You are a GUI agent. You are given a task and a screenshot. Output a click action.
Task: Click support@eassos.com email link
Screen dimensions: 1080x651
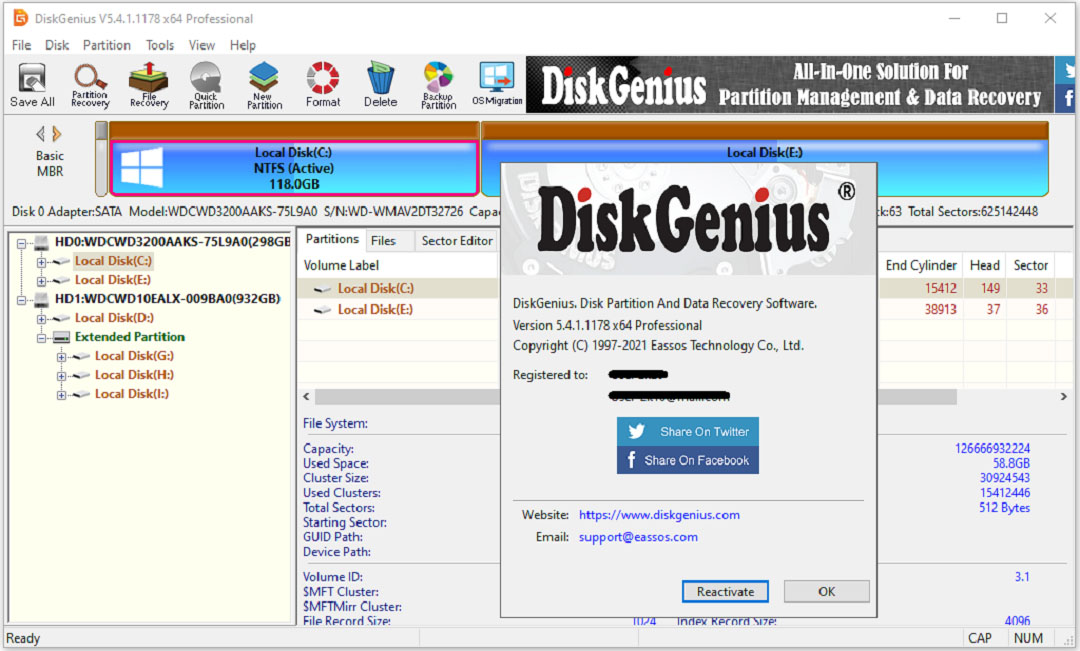tap(638, 537)
